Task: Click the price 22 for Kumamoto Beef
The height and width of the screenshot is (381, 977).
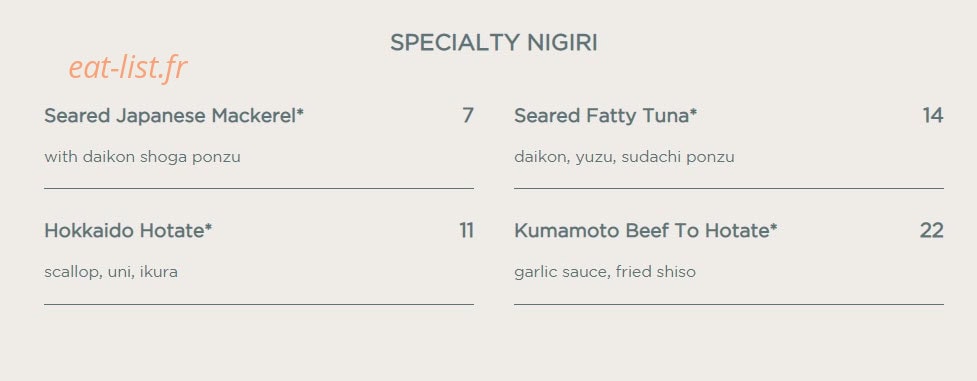Action: (932, 231)
